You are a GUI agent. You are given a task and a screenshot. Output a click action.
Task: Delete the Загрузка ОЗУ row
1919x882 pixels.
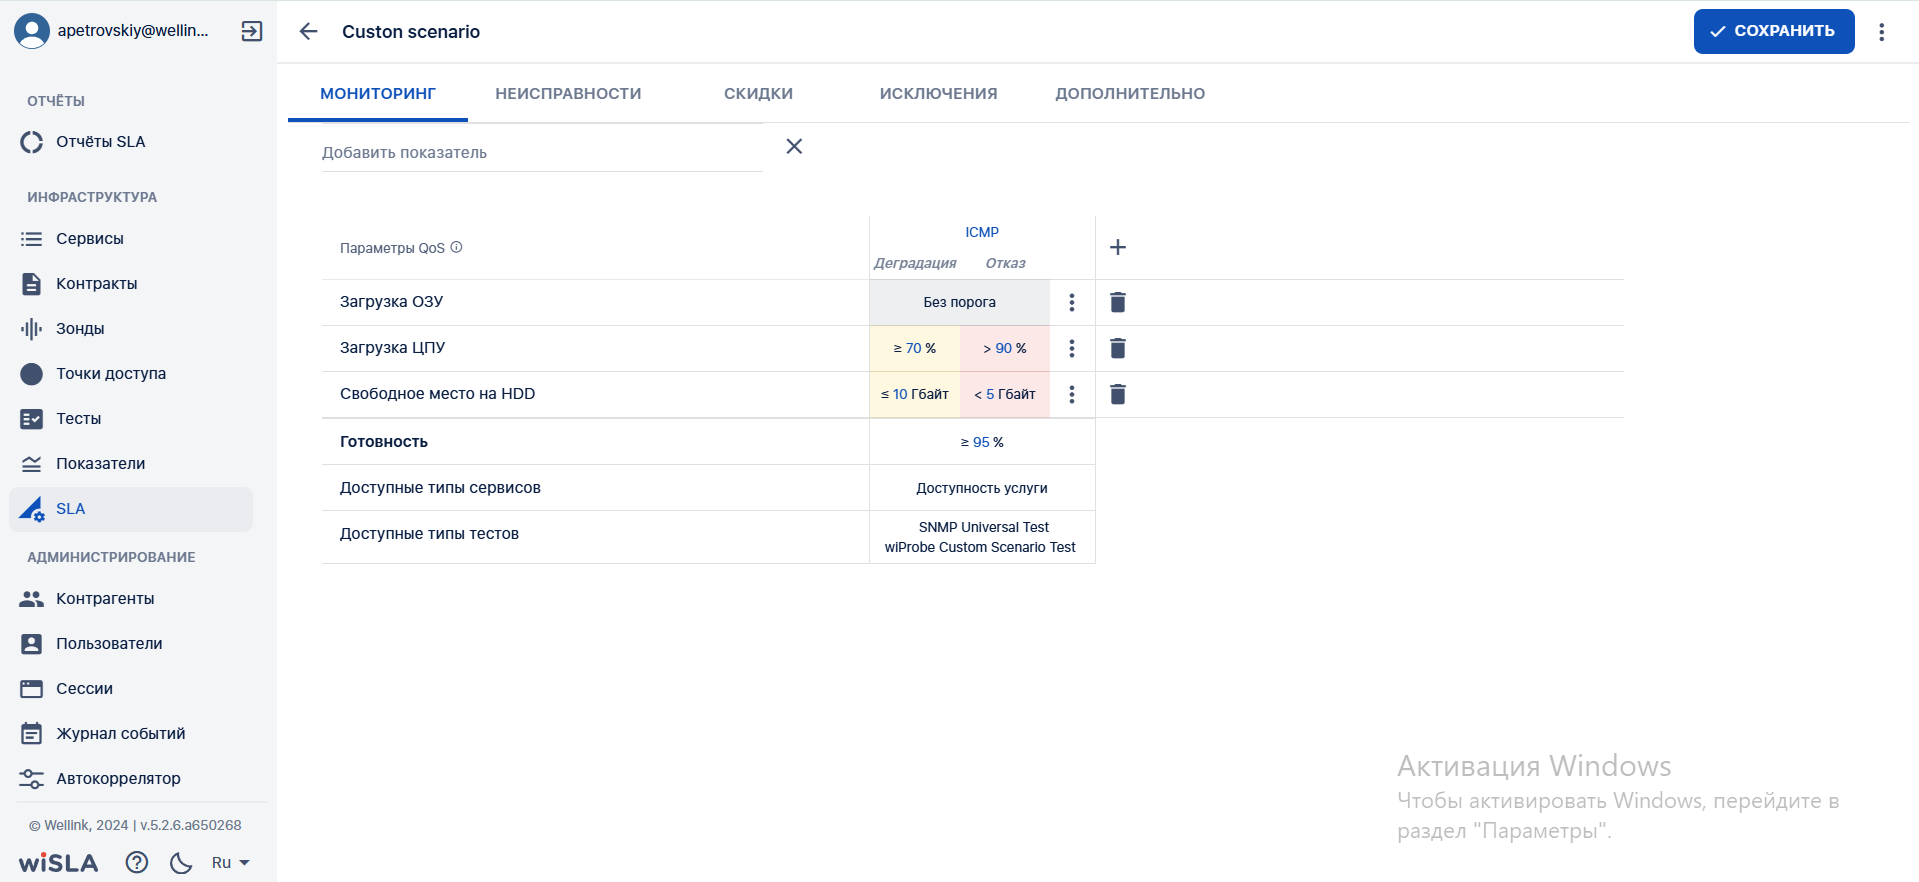tap(1118, 302)
